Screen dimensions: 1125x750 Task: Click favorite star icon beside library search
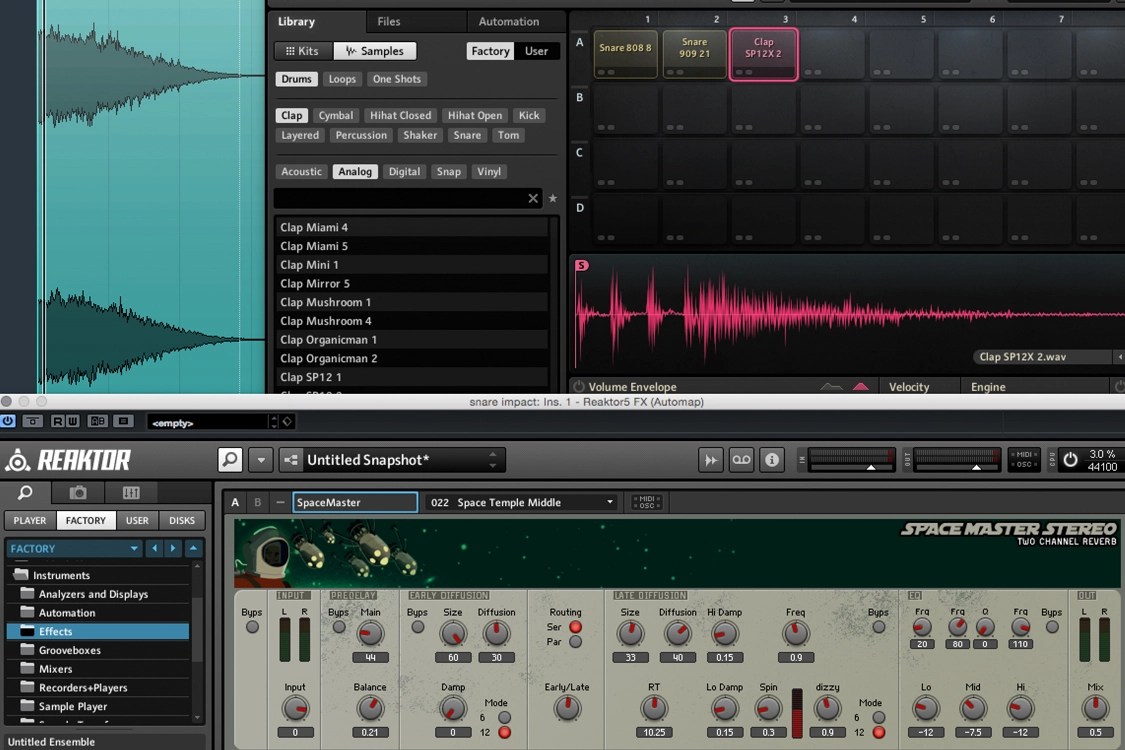552,198
